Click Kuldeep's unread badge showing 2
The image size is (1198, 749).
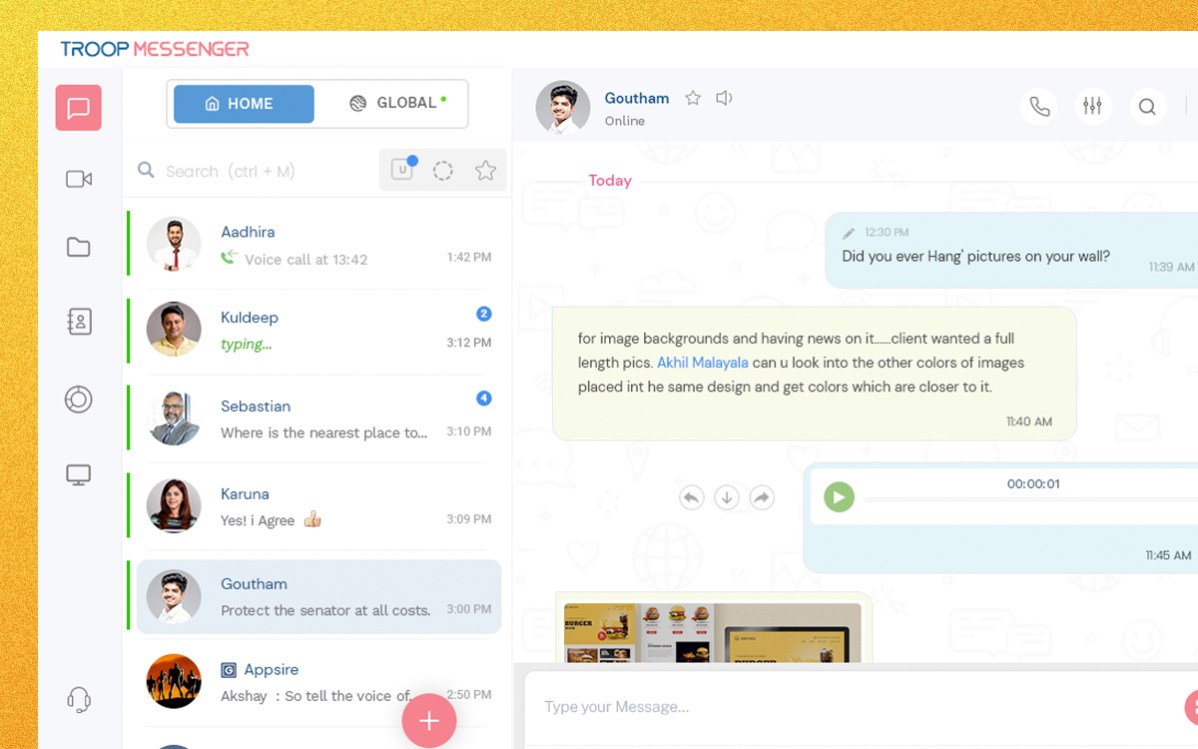(x=484, y=313)
